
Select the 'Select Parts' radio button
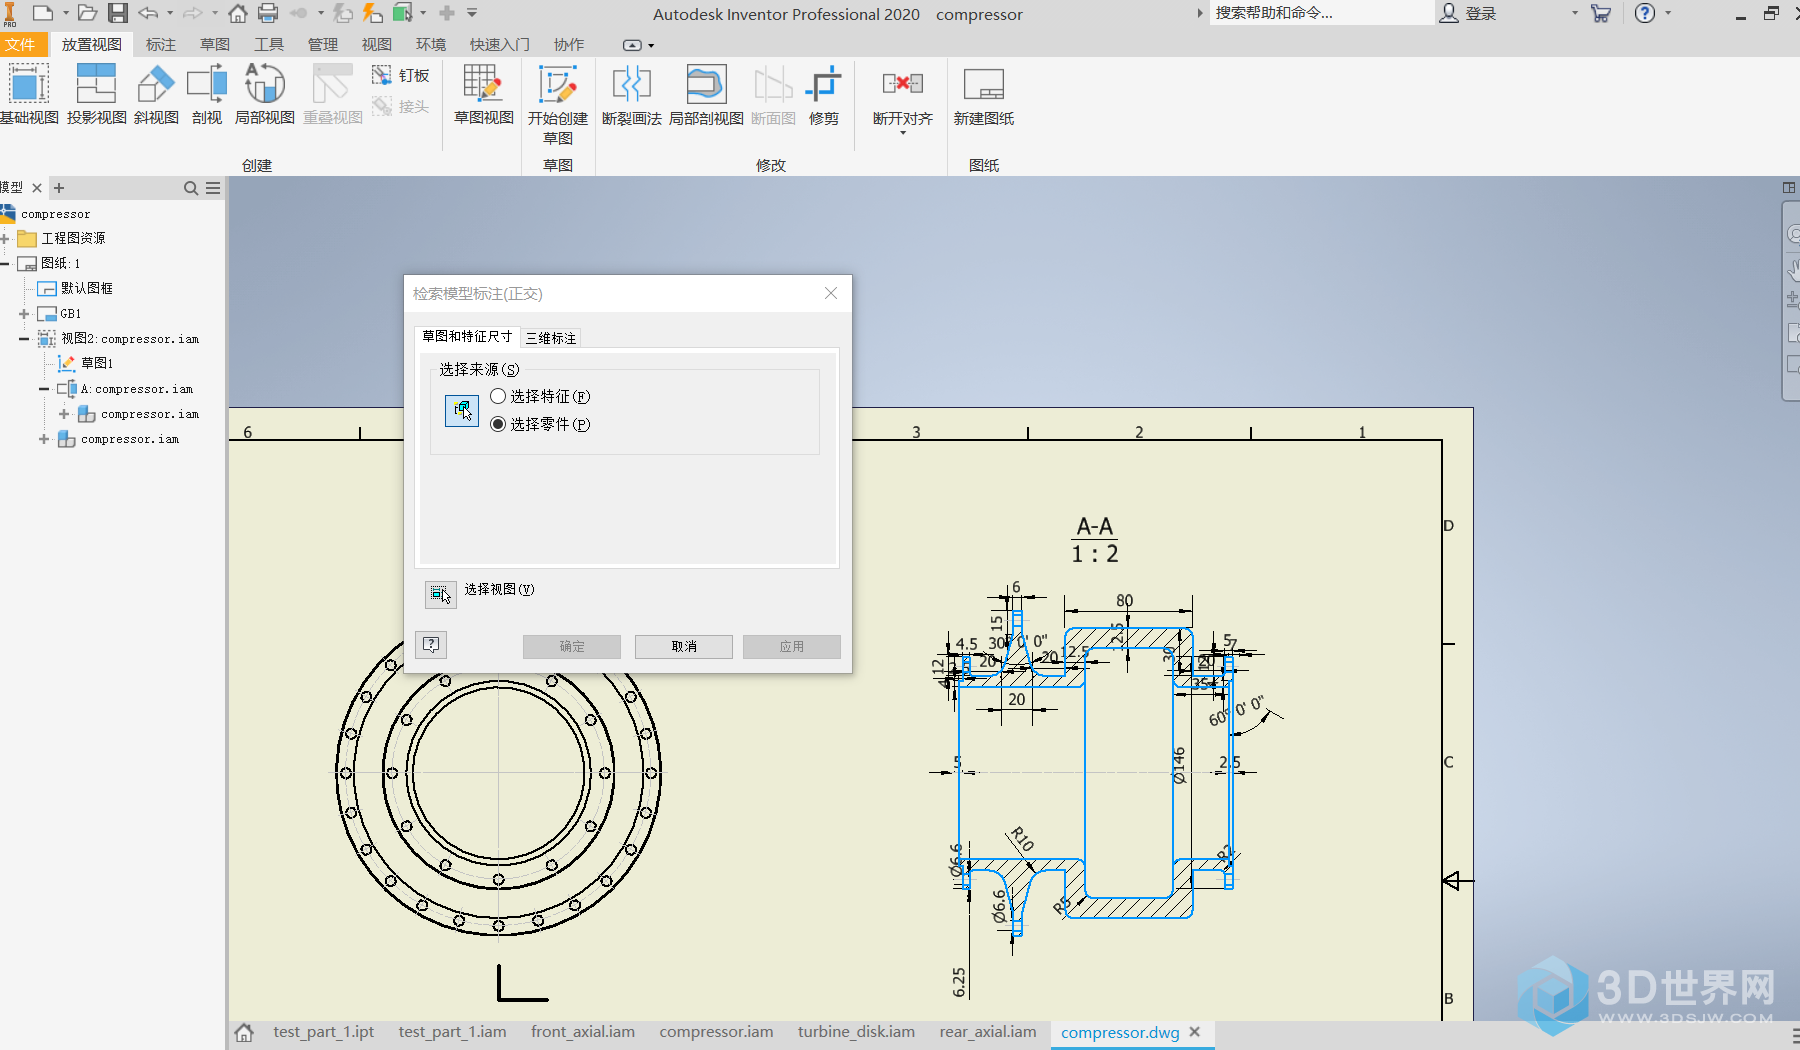(x=498, y=424)
